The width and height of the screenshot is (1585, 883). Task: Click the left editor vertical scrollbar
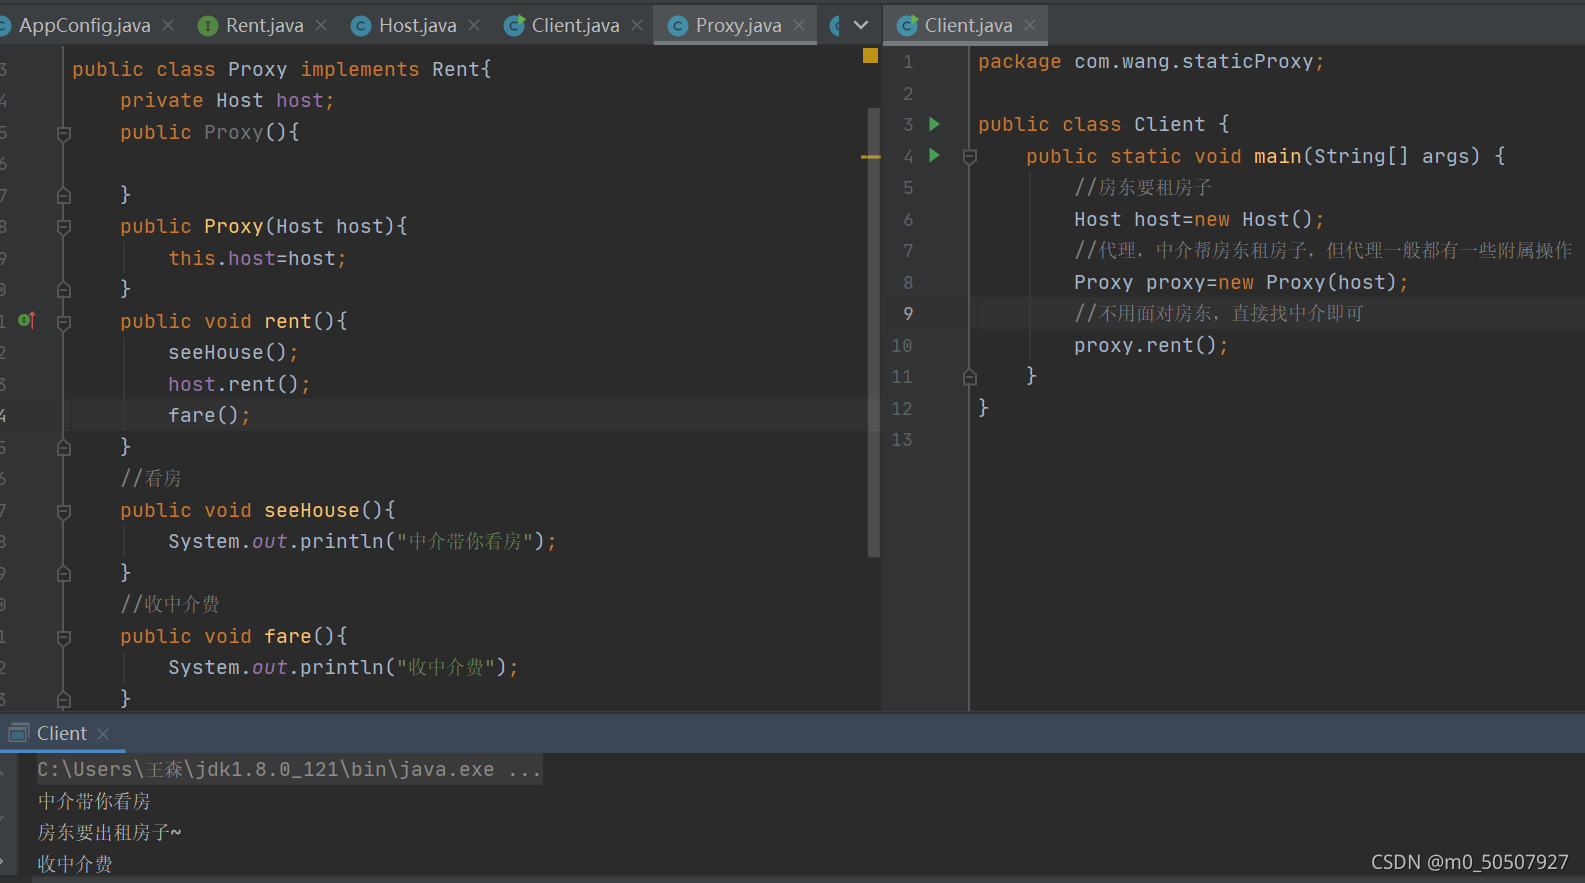[874, 330]
